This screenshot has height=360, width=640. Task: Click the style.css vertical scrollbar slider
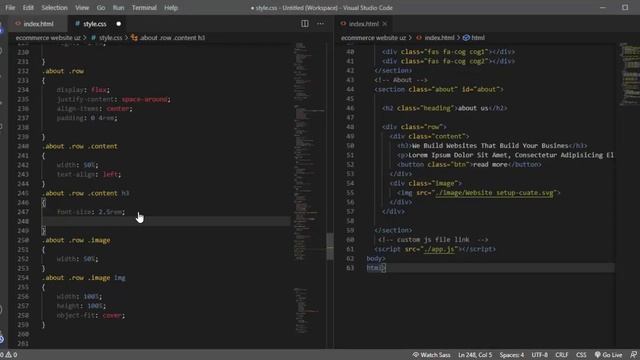330,246
